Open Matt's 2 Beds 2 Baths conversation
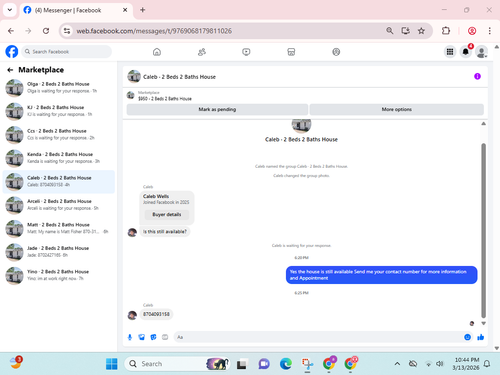Screen dimensions: 500x375 [x=59, y=228]
